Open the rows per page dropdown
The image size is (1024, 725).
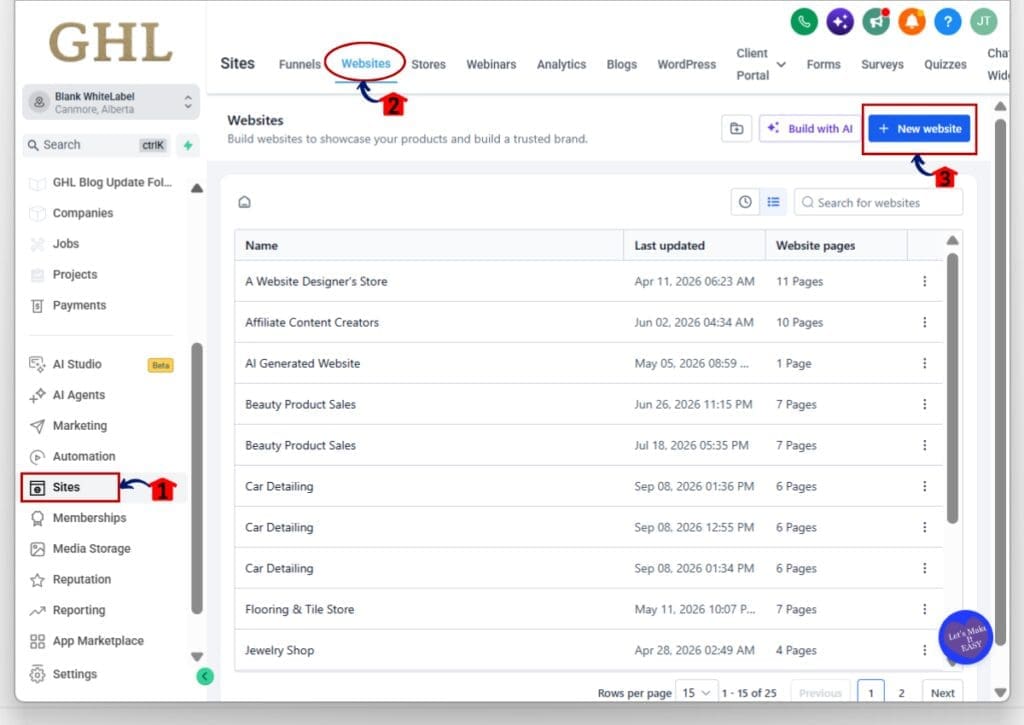[x=696, y=693]
